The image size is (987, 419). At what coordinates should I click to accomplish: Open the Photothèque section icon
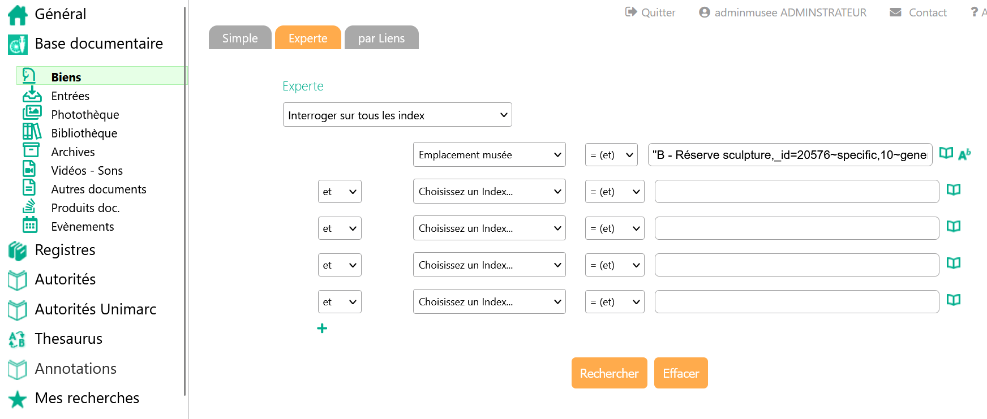pos(30,114)
